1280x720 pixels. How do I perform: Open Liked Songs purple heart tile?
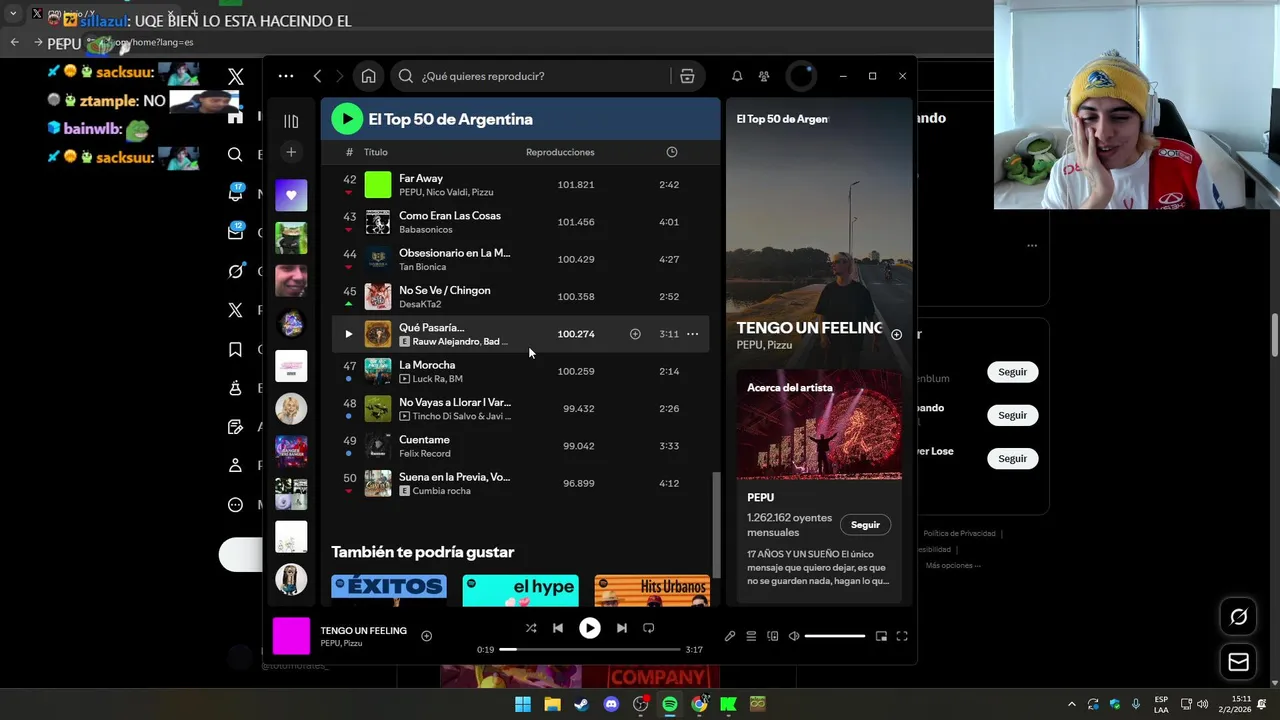(x=291, y=195)
